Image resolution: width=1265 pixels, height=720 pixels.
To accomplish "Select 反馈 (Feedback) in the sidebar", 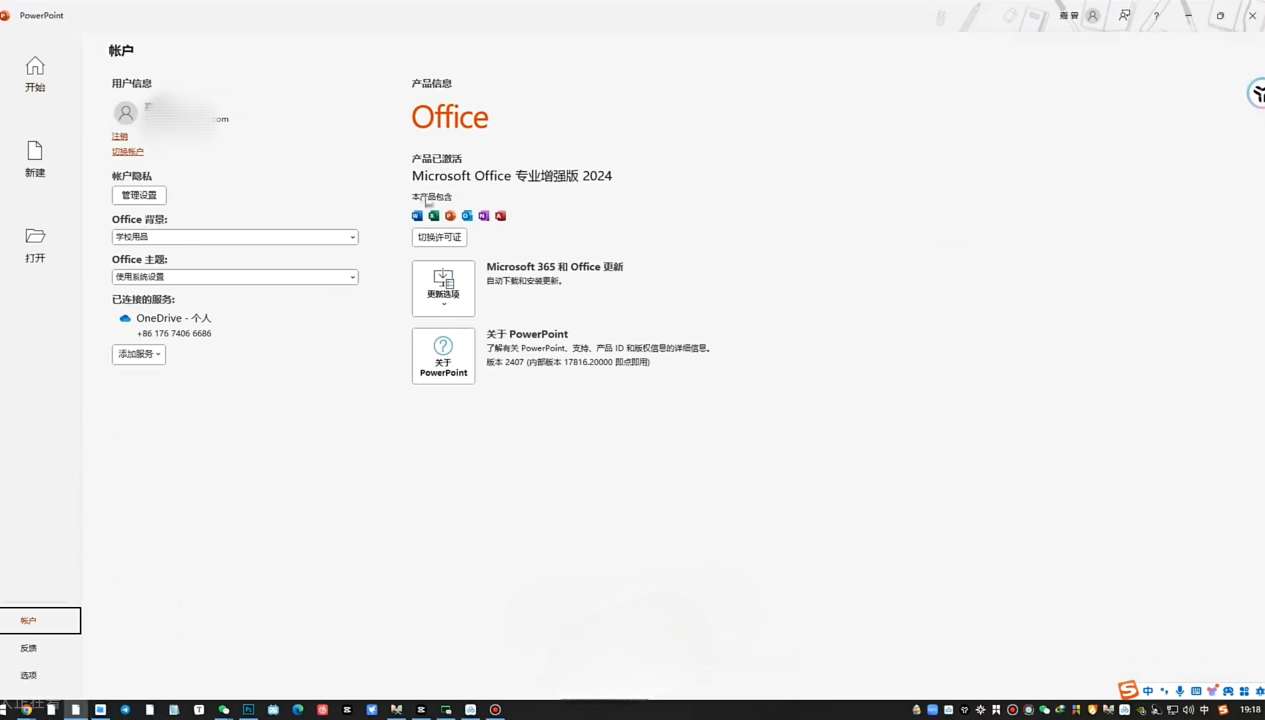I will [x=30, y=648].
